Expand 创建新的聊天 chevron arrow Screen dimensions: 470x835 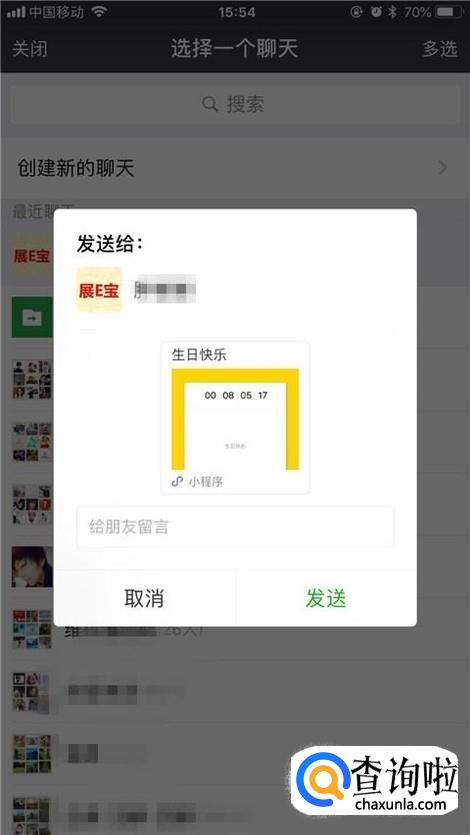tap(443, 168)
